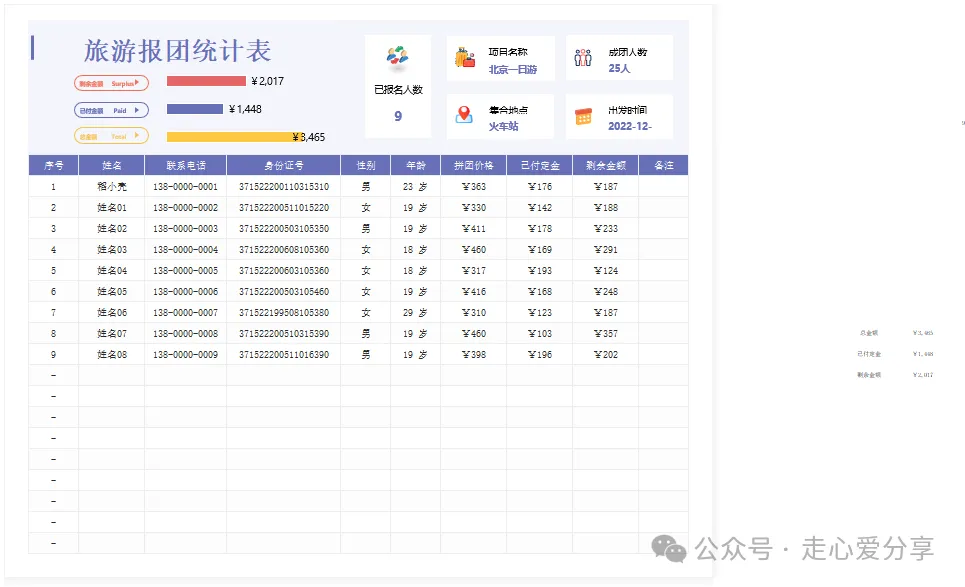Viewport: 965px width, 587px height.
Task: Select name cell 姓名05
Action: point(111,291)
